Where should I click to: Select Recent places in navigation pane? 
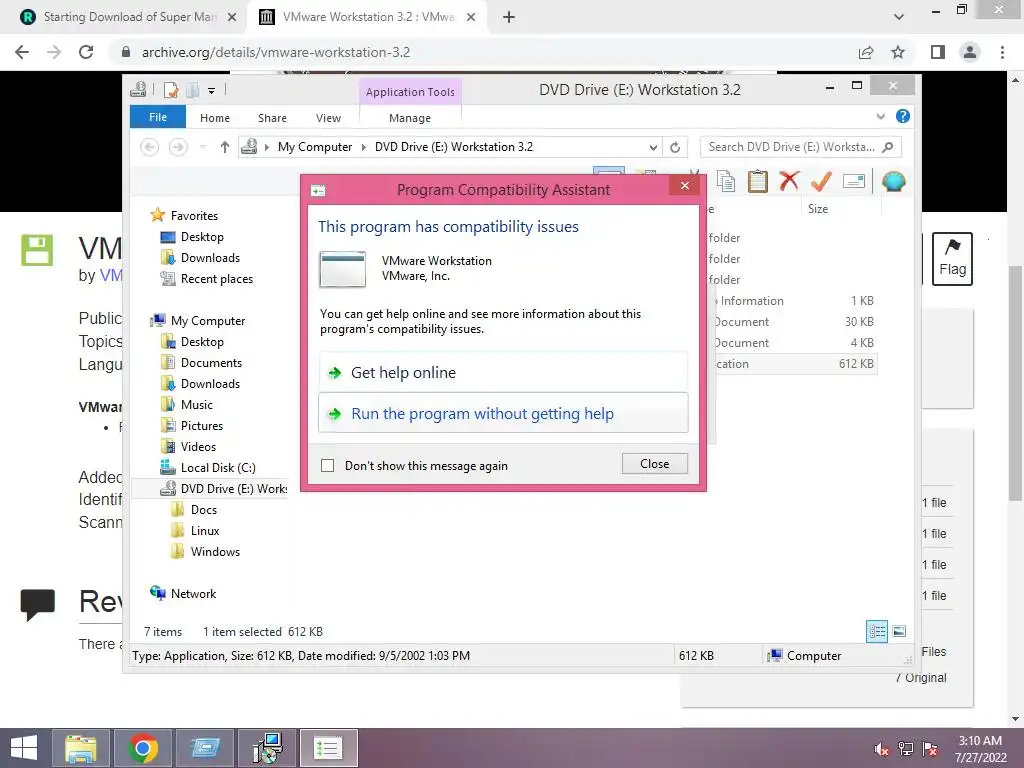pos(217,279)
